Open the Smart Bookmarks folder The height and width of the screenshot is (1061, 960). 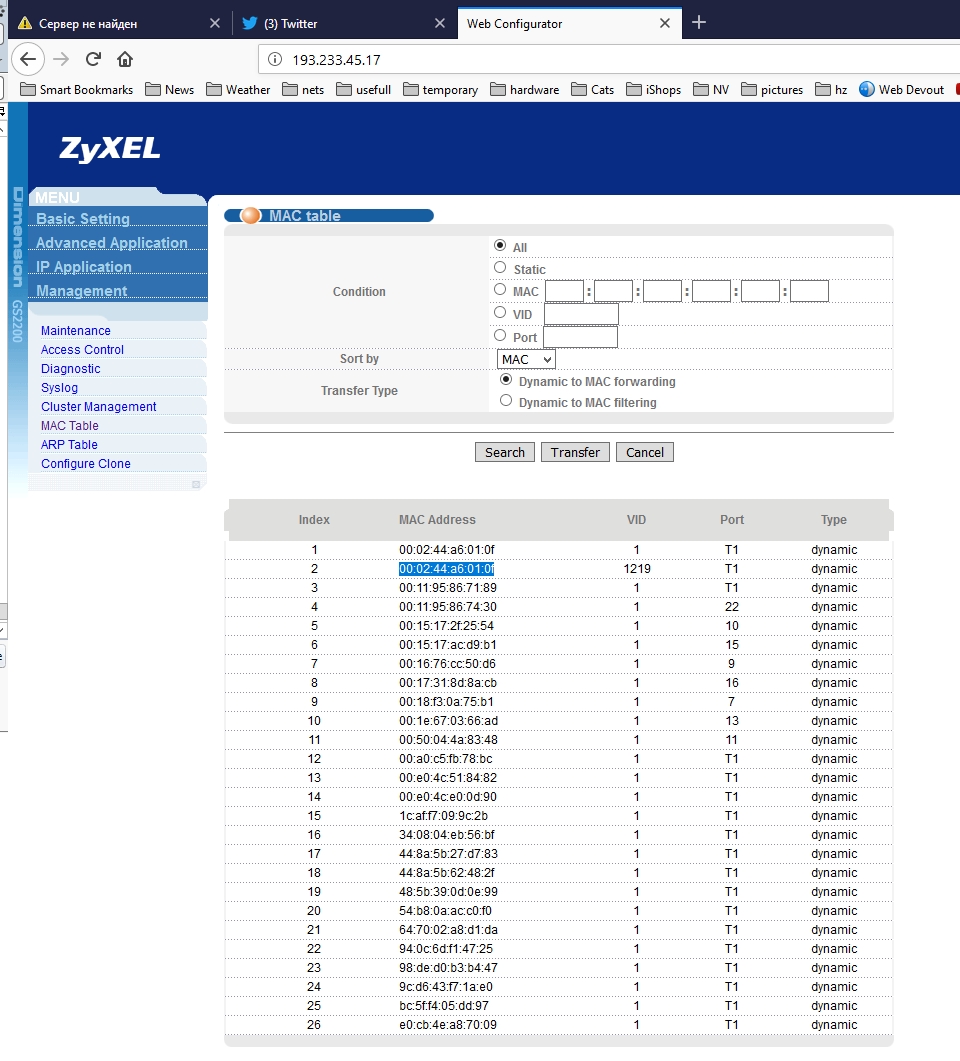point(76,89)
